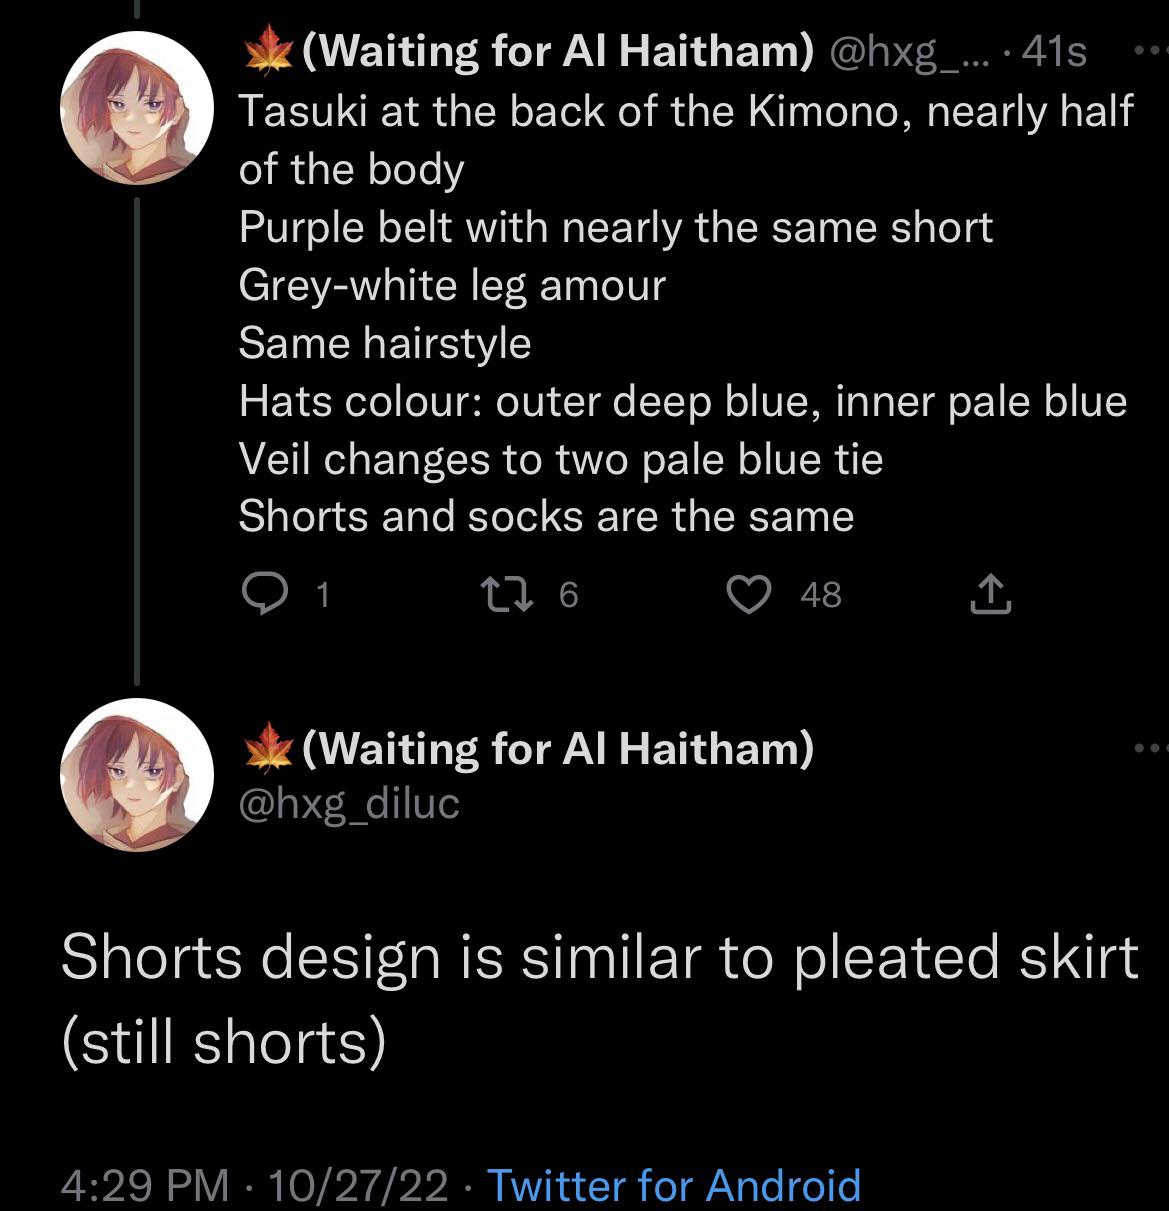
Task: Tap the share upload arrow icon
Action: tap(989, 595)
